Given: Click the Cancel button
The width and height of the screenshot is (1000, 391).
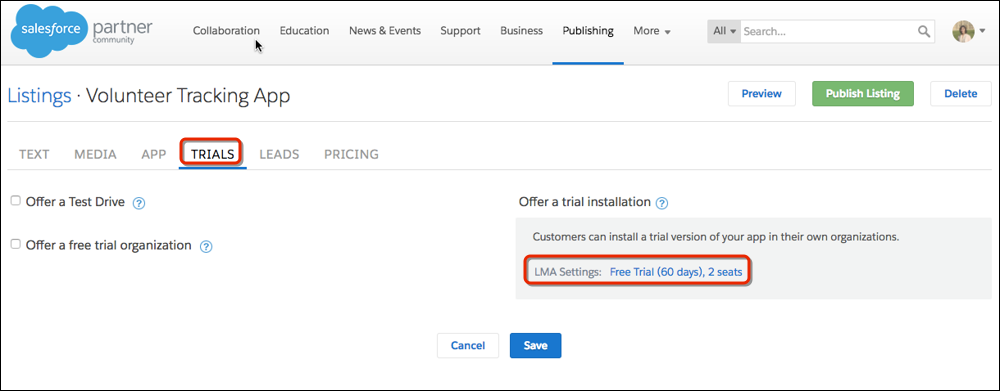Looking at the screenshot, I should tap(467, 346).
